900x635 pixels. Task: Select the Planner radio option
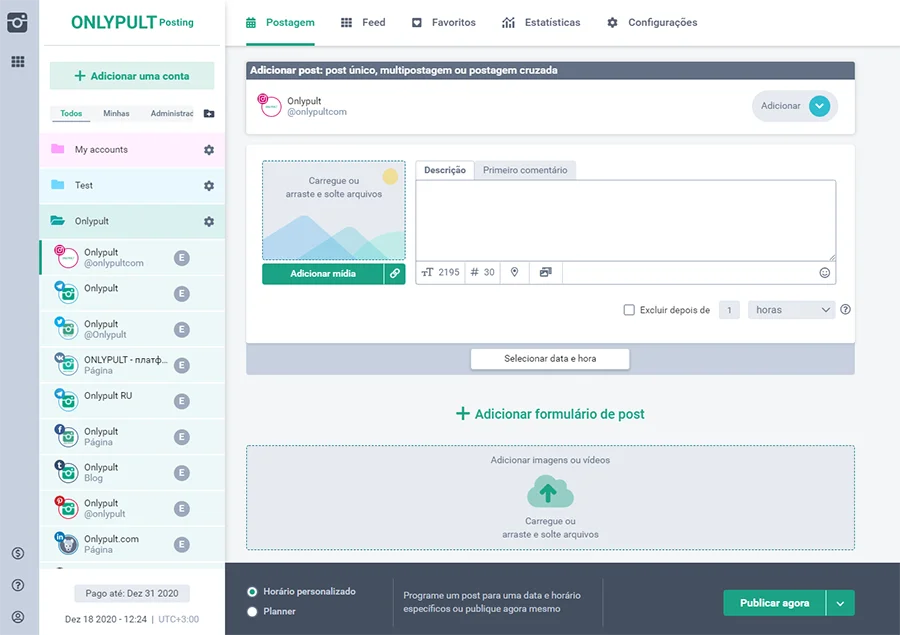tap(252, 611)
